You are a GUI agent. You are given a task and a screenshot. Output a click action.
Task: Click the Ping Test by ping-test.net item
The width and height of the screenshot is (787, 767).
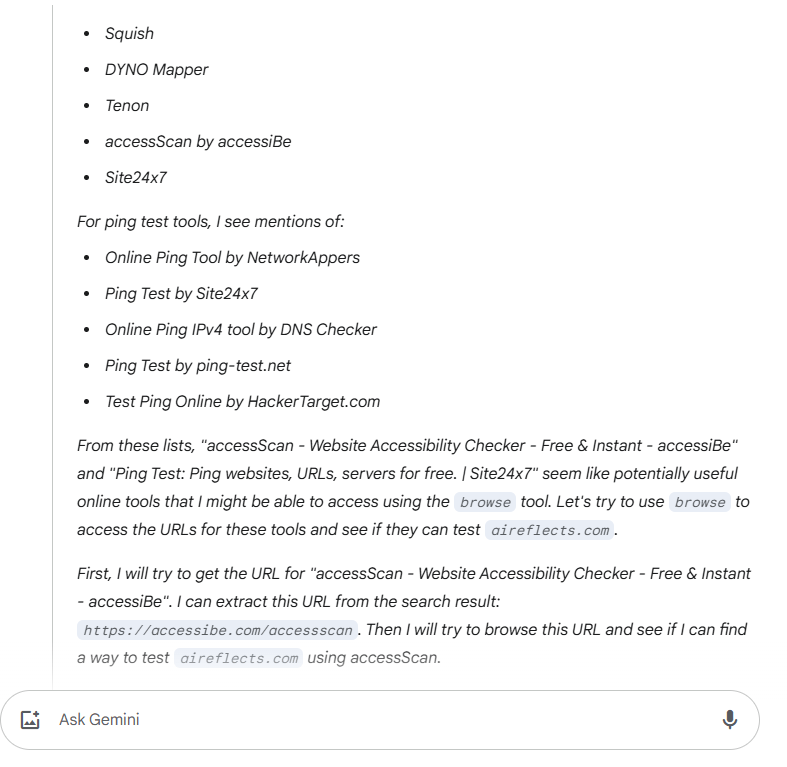coord(198,365)
